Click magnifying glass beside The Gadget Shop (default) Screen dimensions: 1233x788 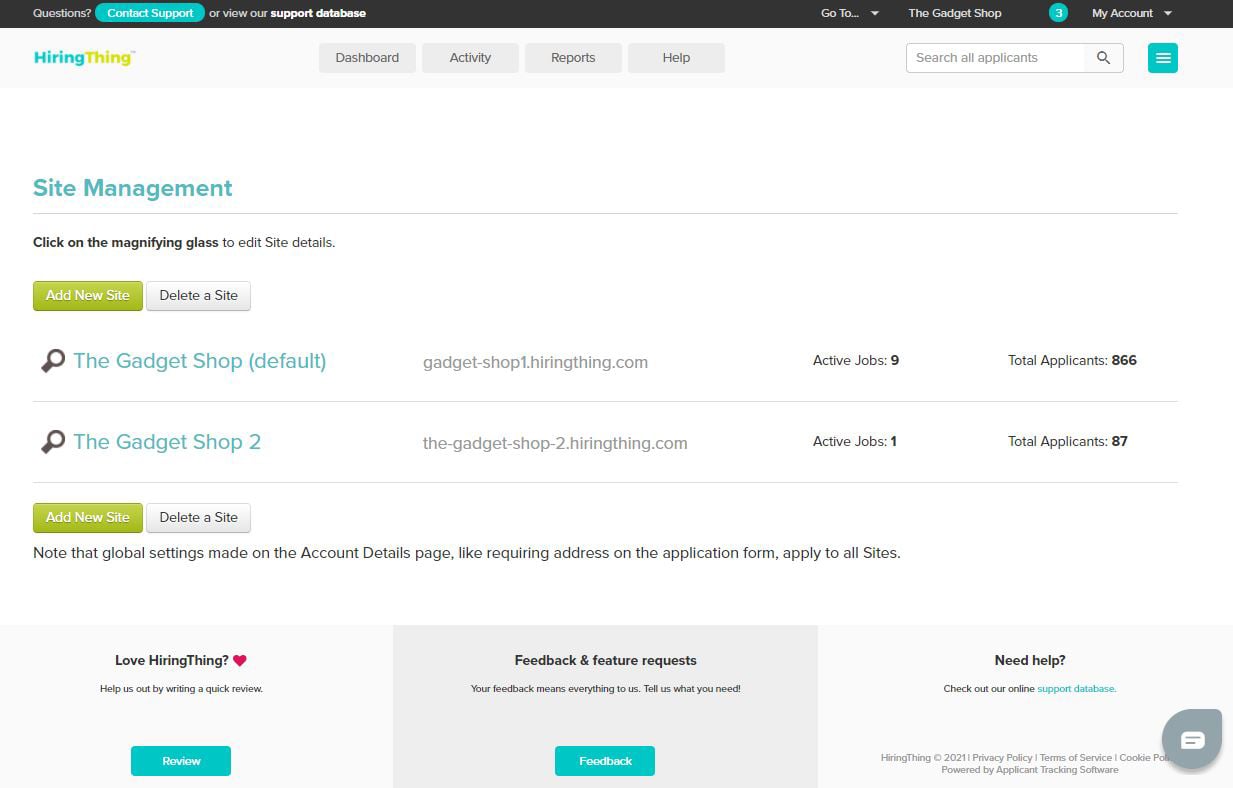53,361
